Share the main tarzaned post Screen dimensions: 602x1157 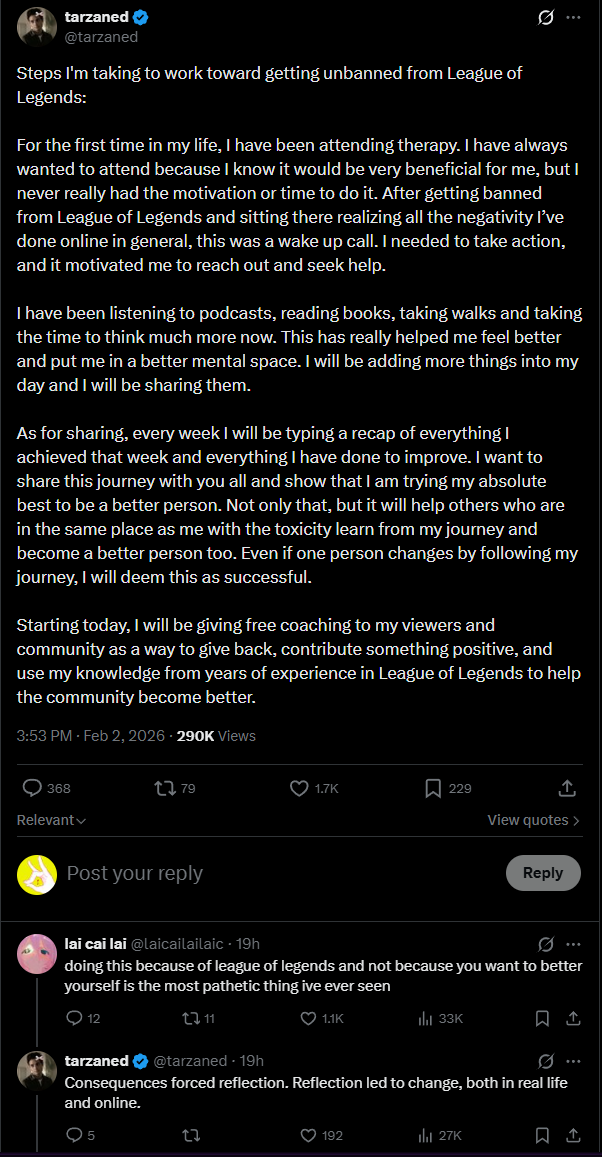pyautogui.click(x=567, y=788)
